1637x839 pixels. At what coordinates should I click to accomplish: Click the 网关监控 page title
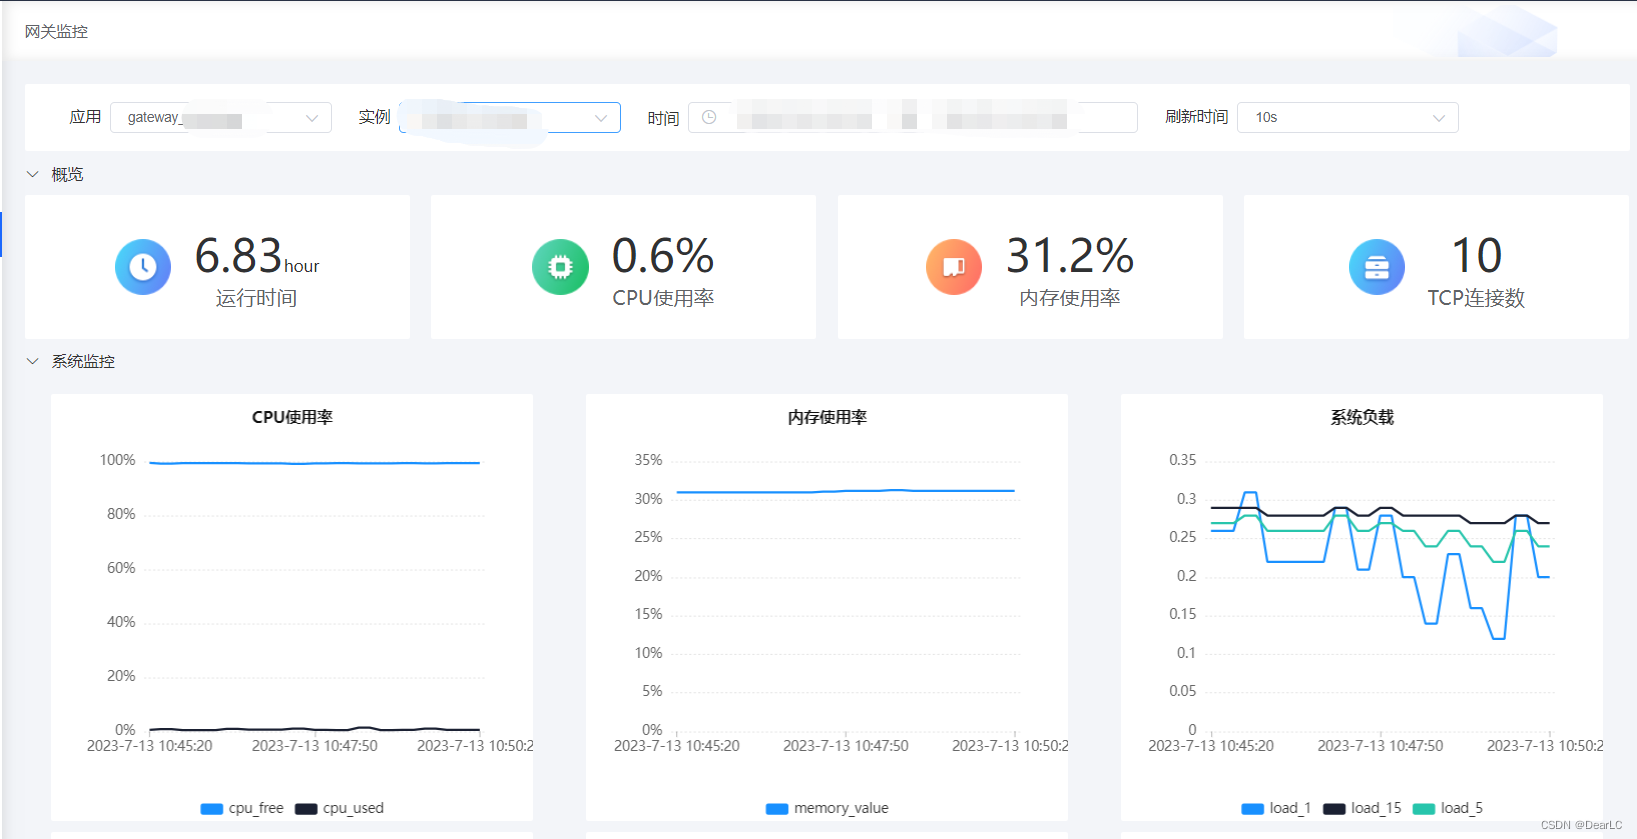coord(56,31)
